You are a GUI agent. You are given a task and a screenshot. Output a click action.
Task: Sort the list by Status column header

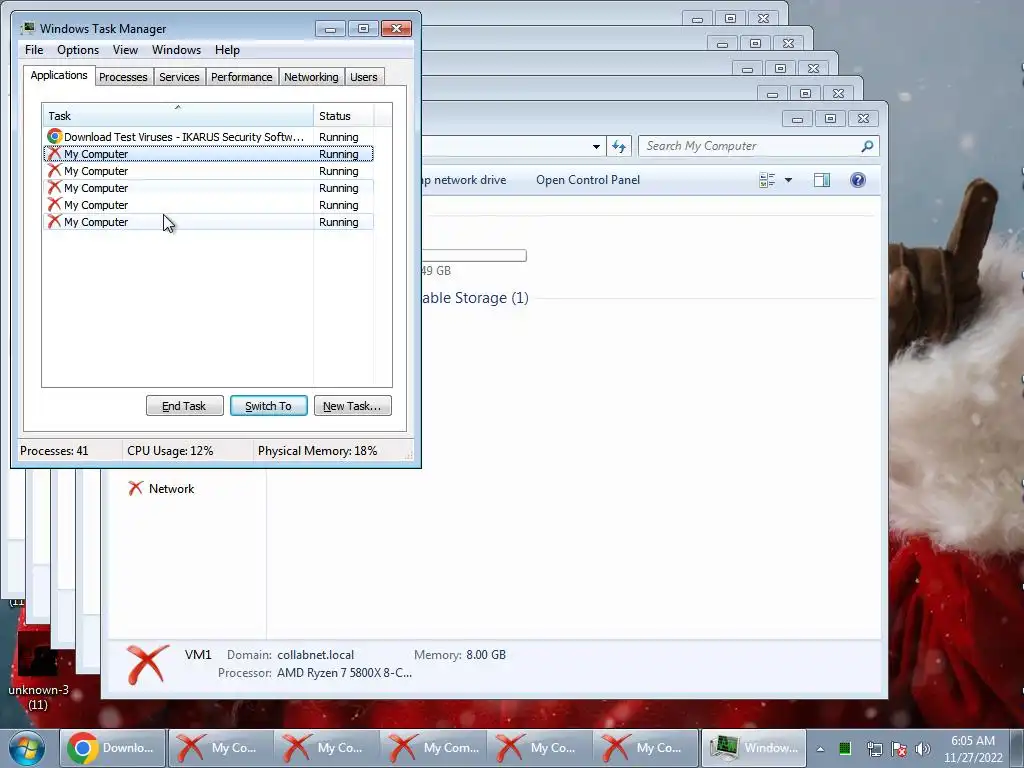coord(343,116)
